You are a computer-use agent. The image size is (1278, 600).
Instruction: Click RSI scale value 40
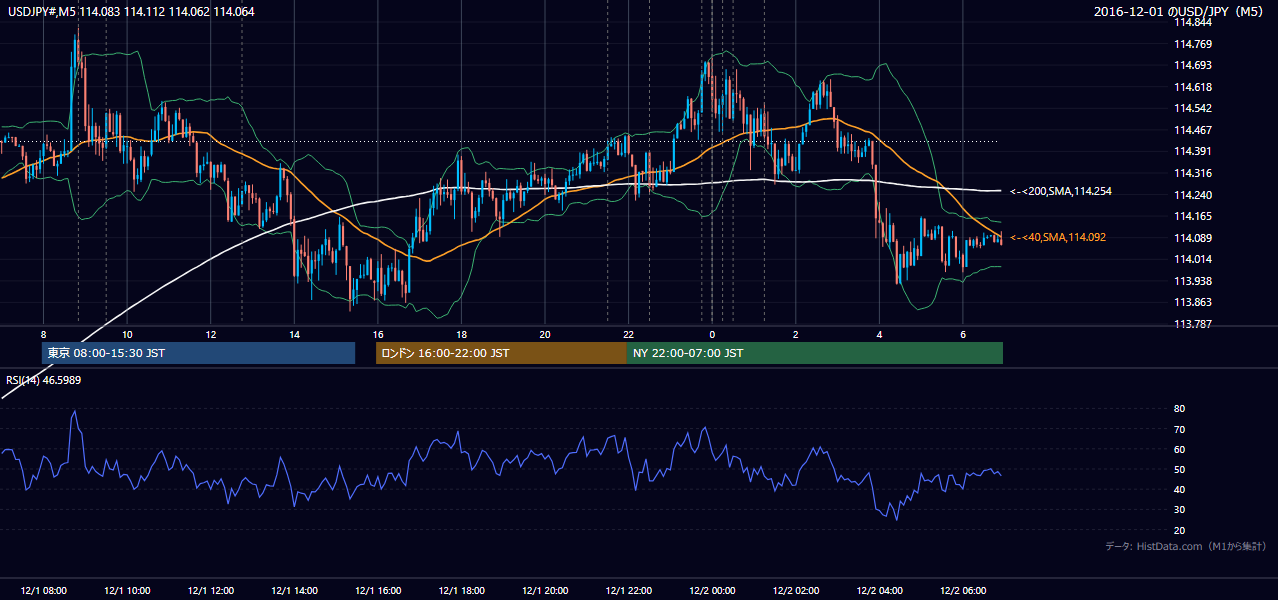[1180, 490]
